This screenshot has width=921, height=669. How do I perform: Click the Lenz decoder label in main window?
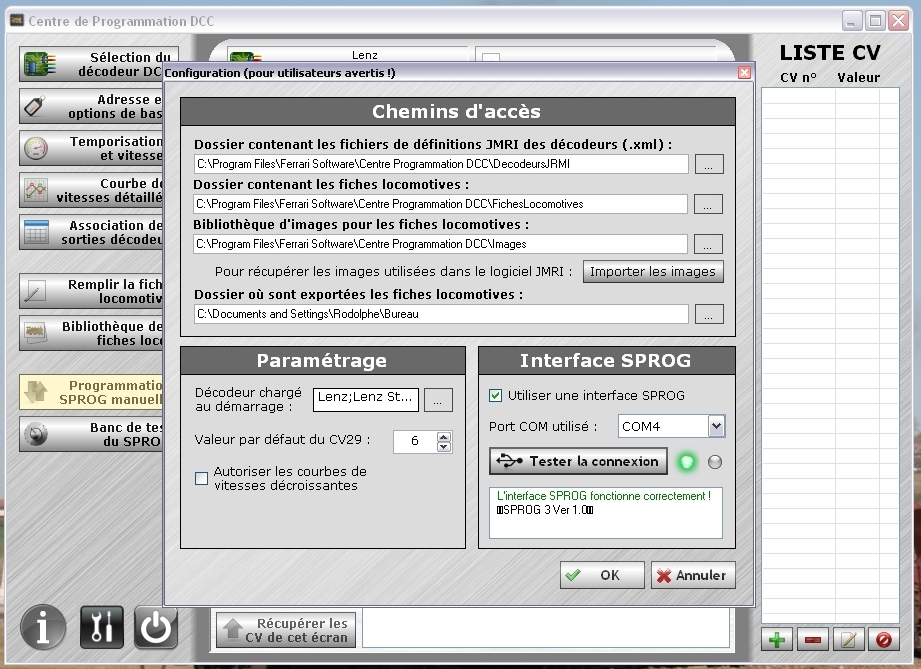coord(365,55)
